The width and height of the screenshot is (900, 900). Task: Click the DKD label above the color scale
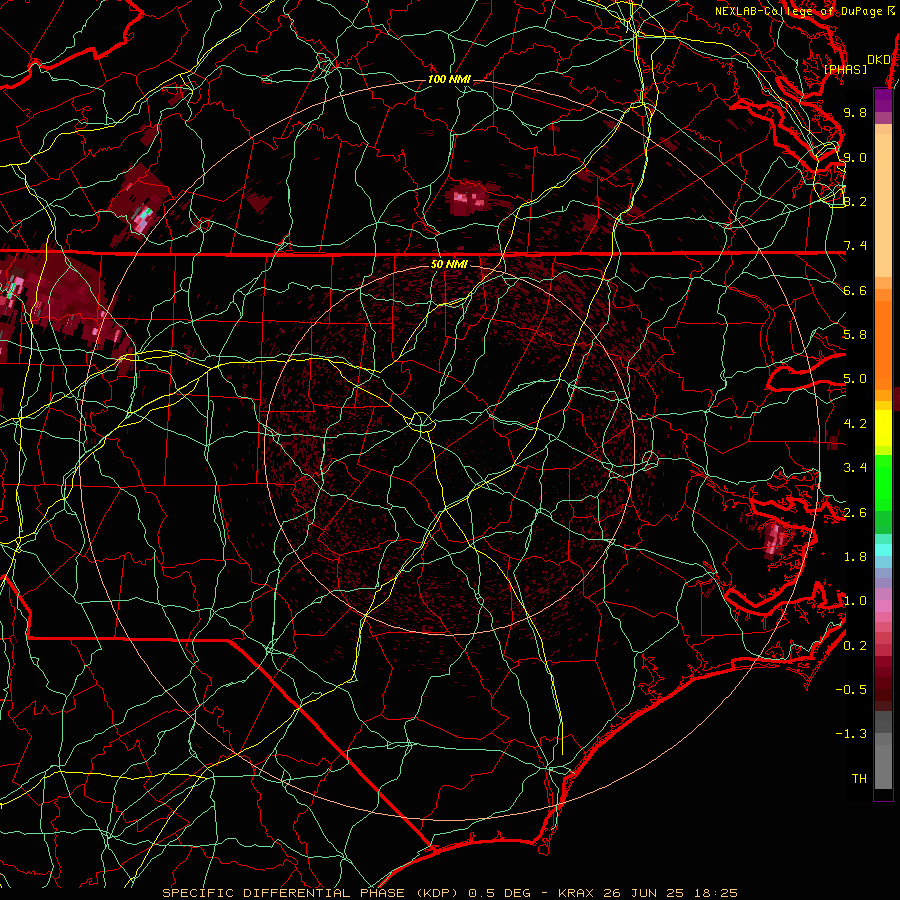[878, 60]
